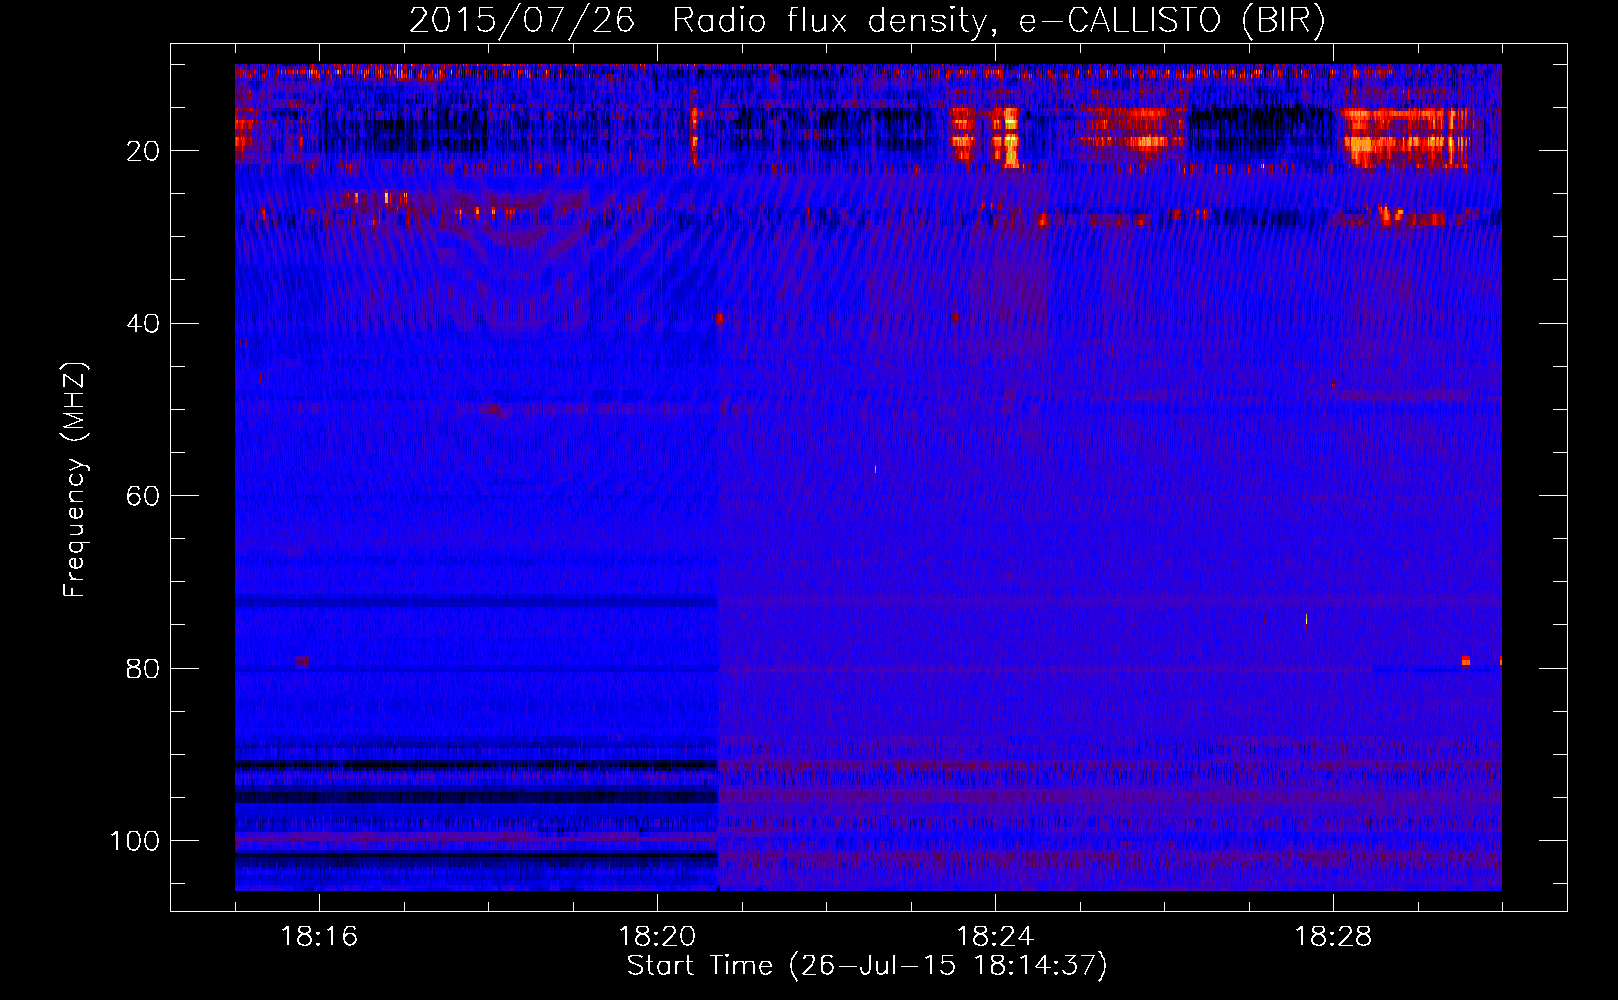Click the 'Start Time (26-Jul-15 18:14:37)' axis label
Image resolution: width=1618 pixels, height=1000 pixels.
tap(867, 966)
